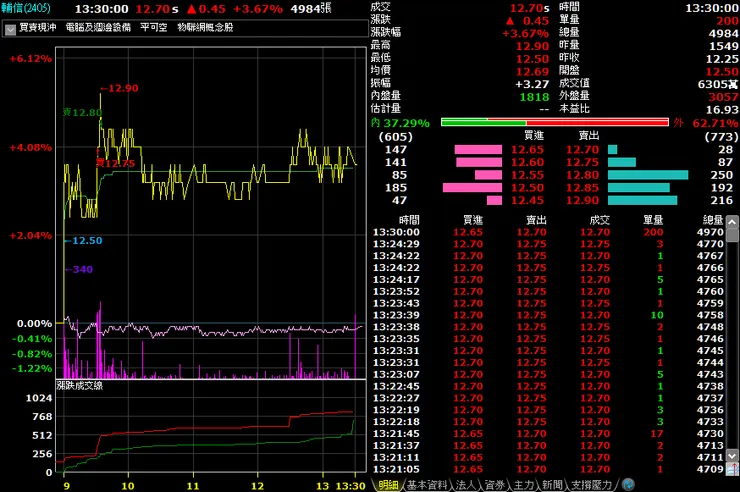Open the 物聯網概念股 concept link
This screenshot has width=740, height=492.
[x=205, y=27]
